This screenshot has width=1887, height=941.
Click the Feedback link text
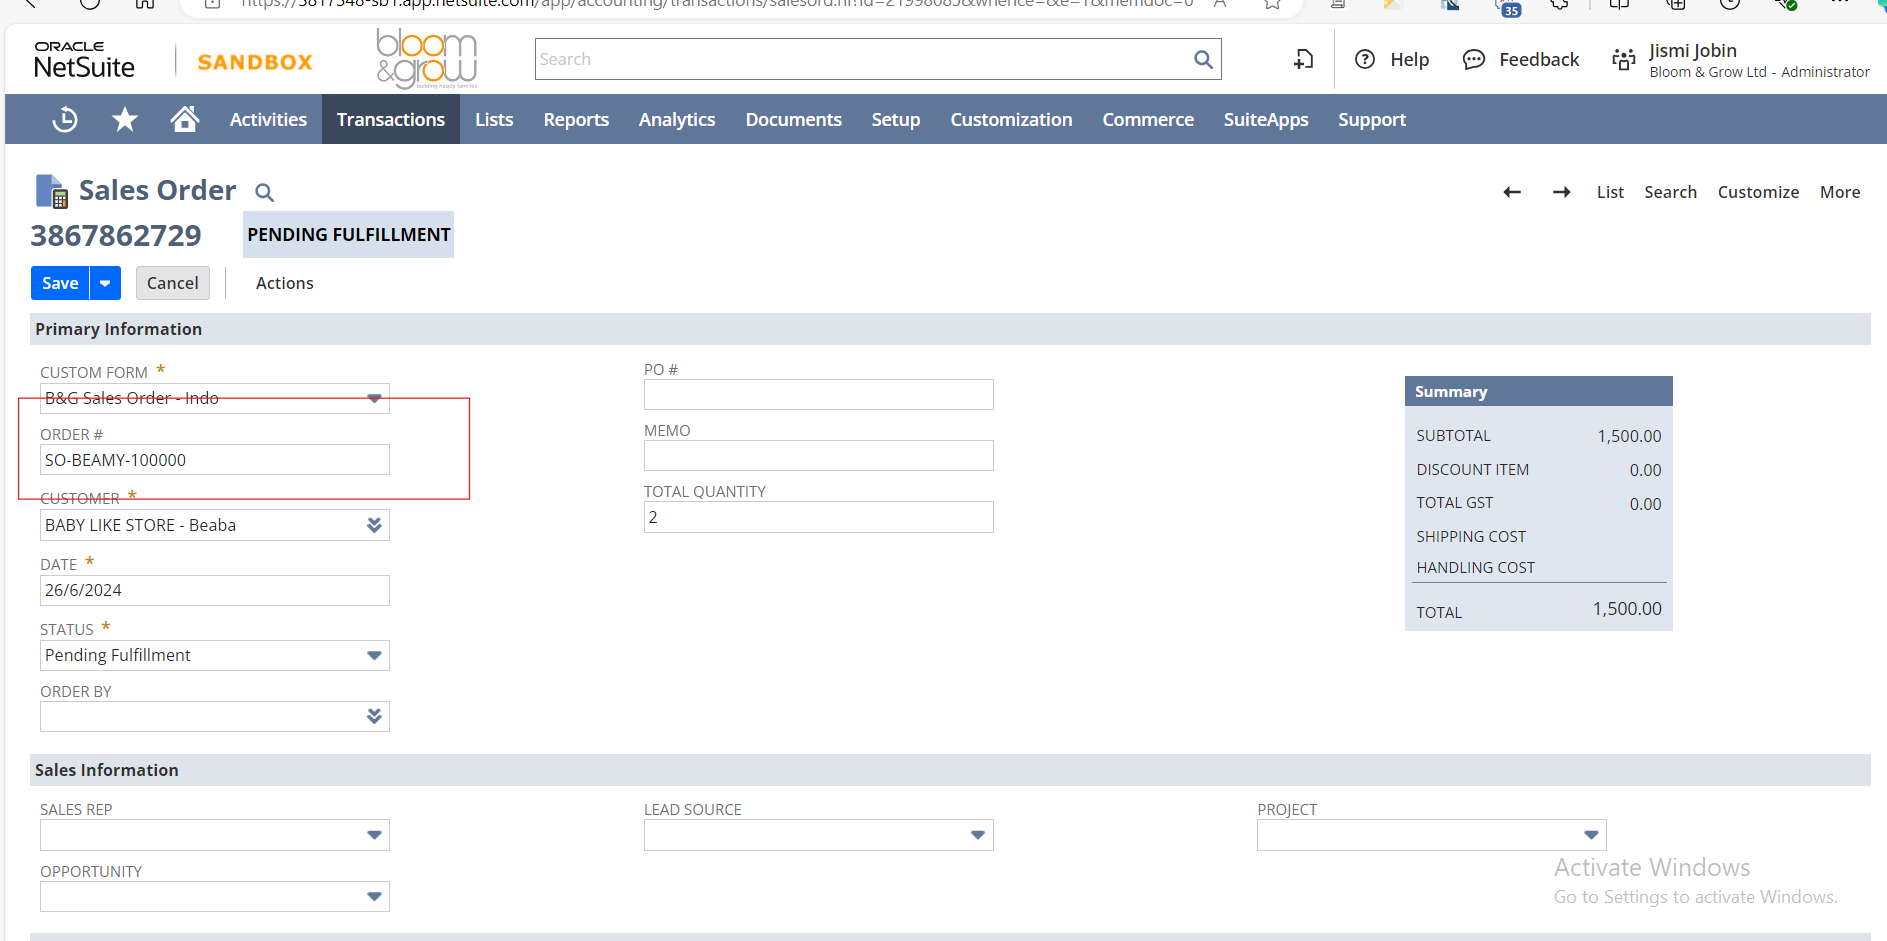click(x=1539, y=59)
